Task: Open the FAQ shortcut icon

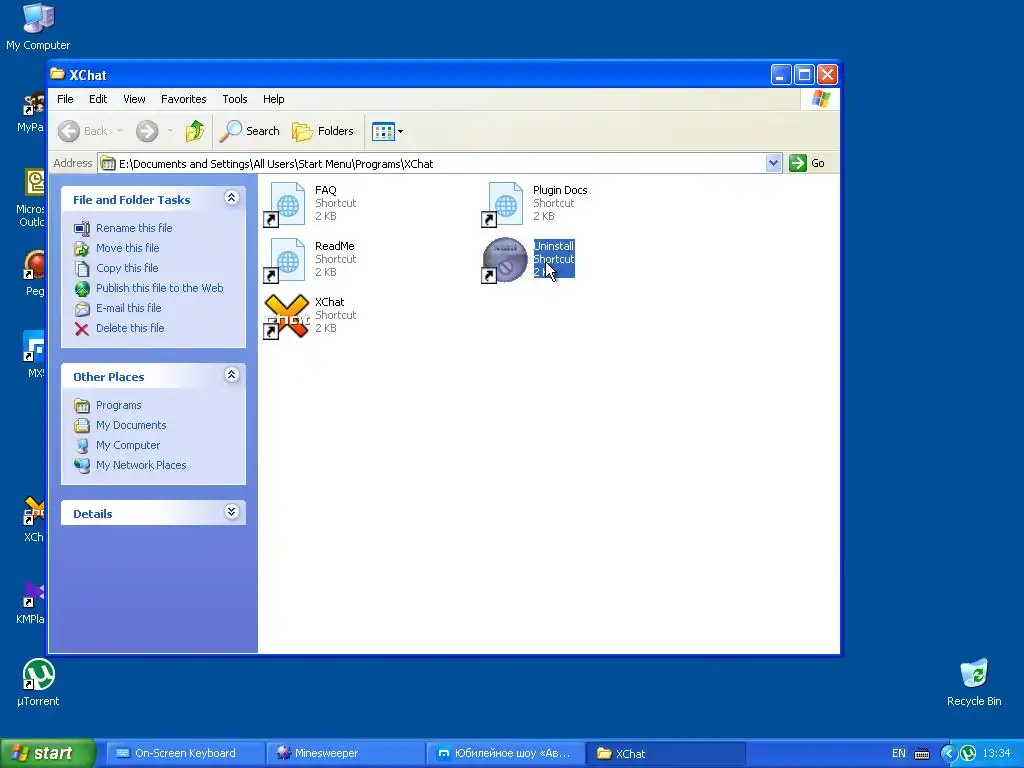Action: [285, 205]
